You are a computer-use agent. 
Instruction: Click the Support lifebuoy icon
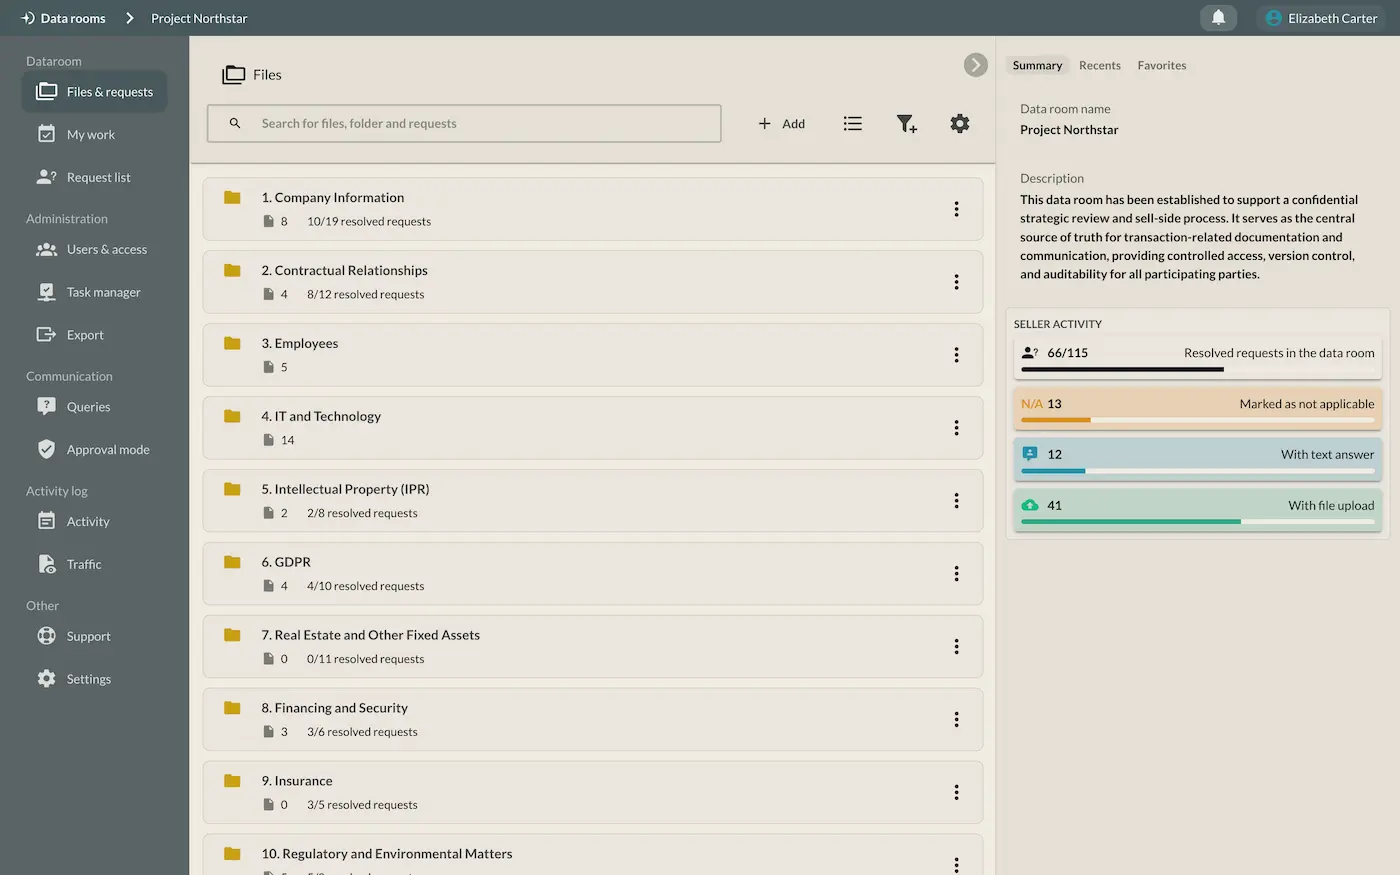click(46, 636)
